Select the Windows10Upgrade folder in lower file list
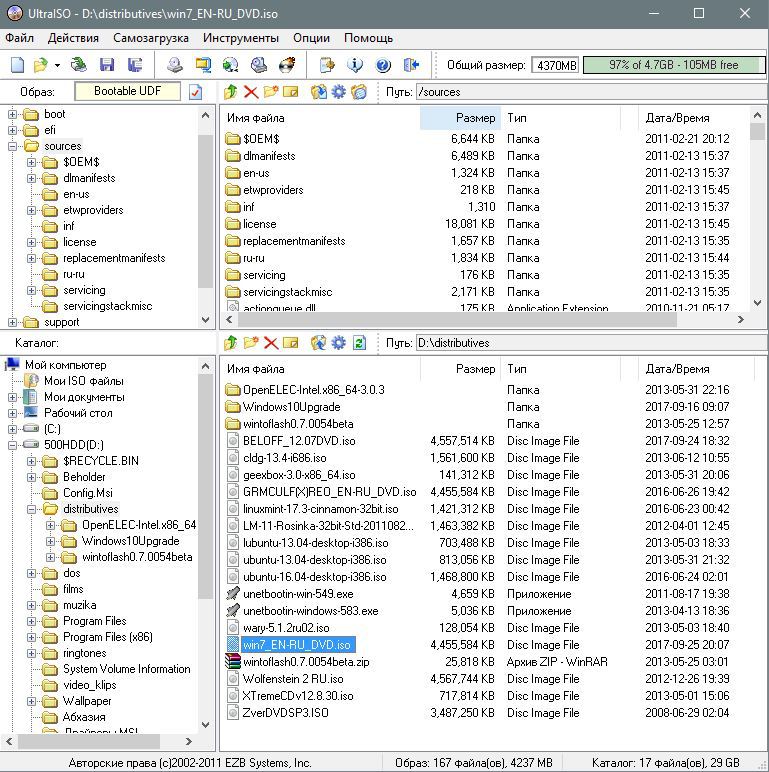 291,407
